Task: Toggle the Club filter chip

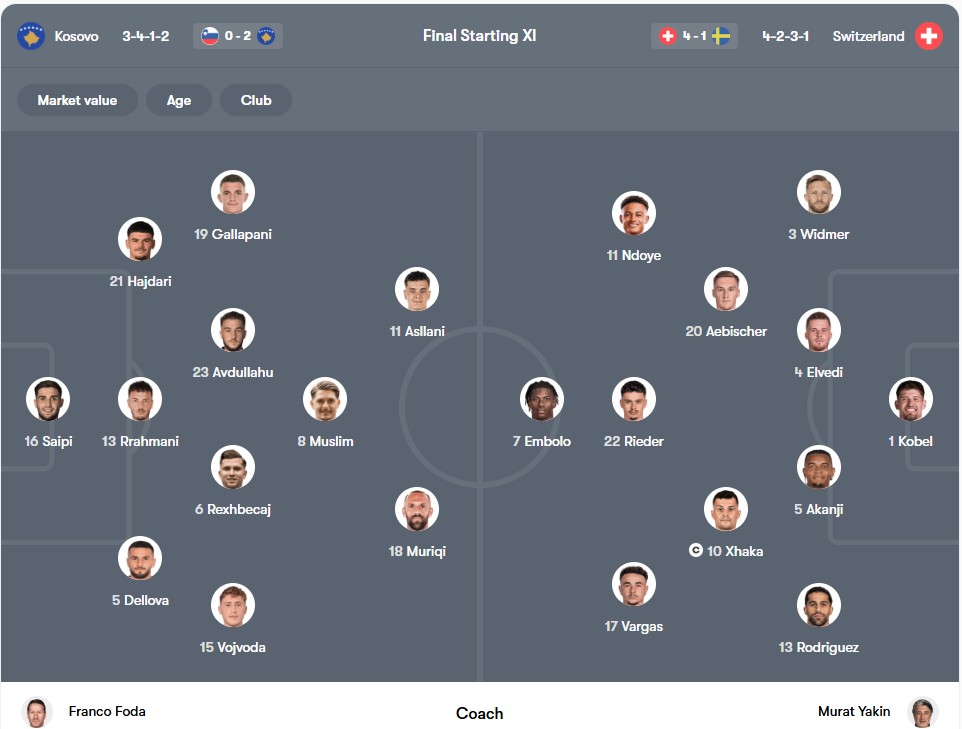Action: click(256, 100)
